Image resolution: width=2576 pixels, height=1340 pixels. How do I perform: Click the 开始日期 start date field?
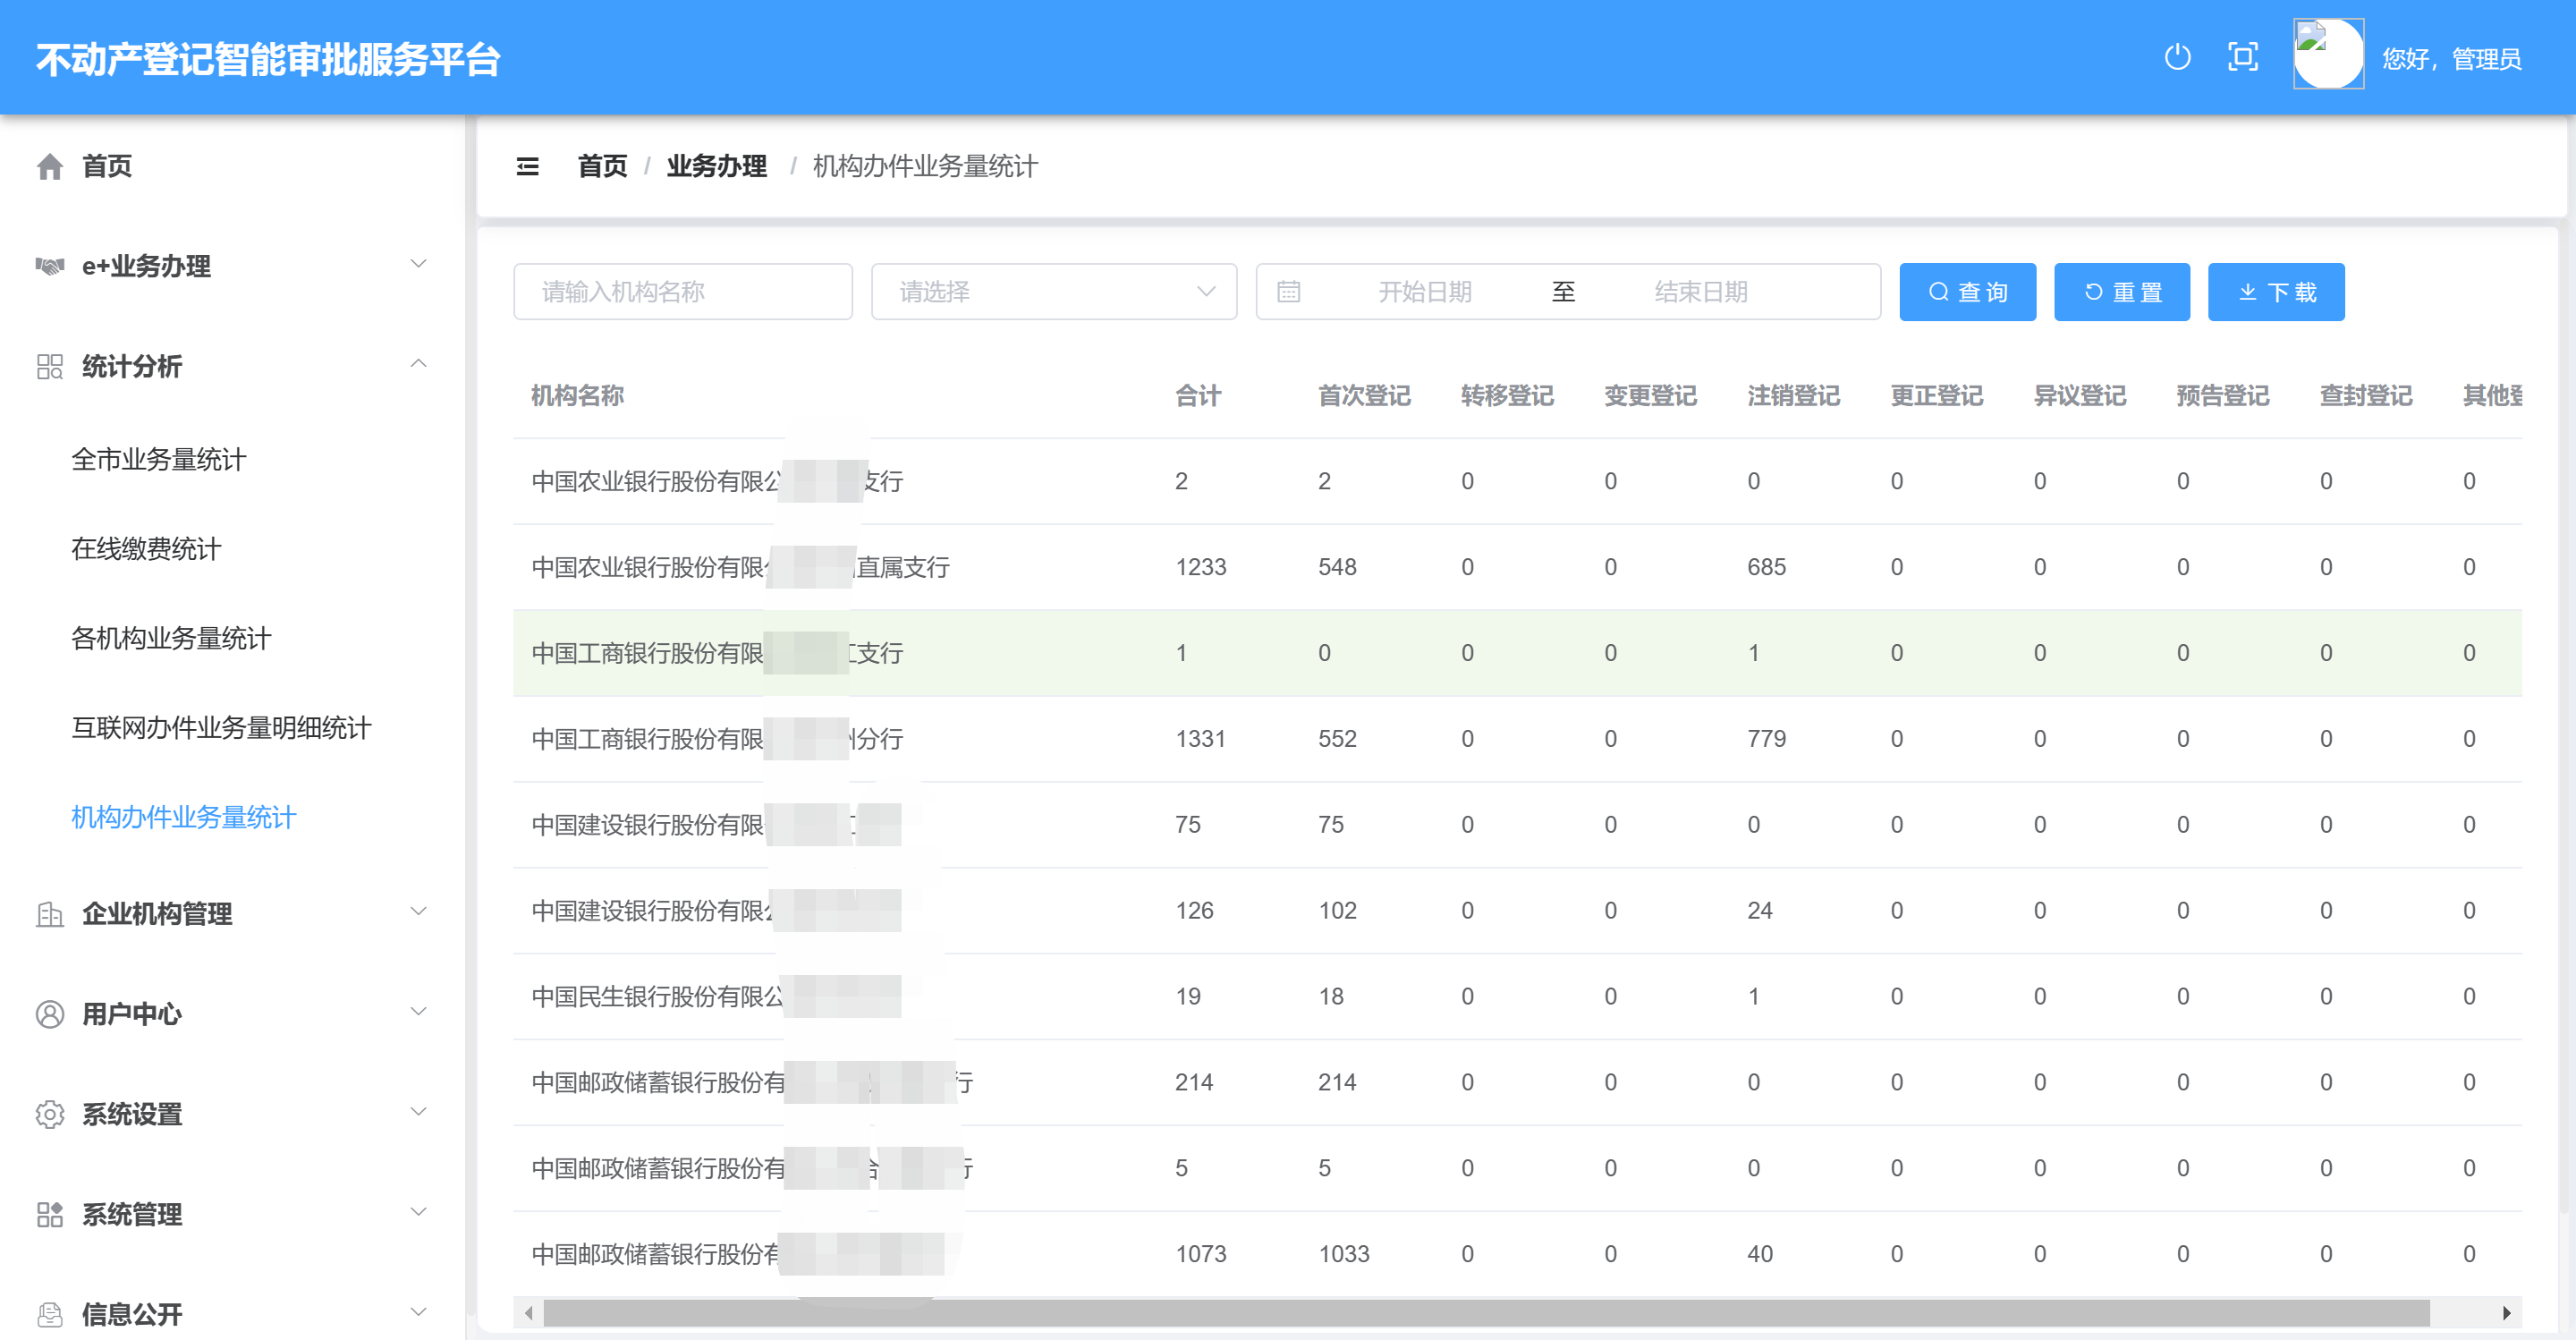click(1425, 292)
